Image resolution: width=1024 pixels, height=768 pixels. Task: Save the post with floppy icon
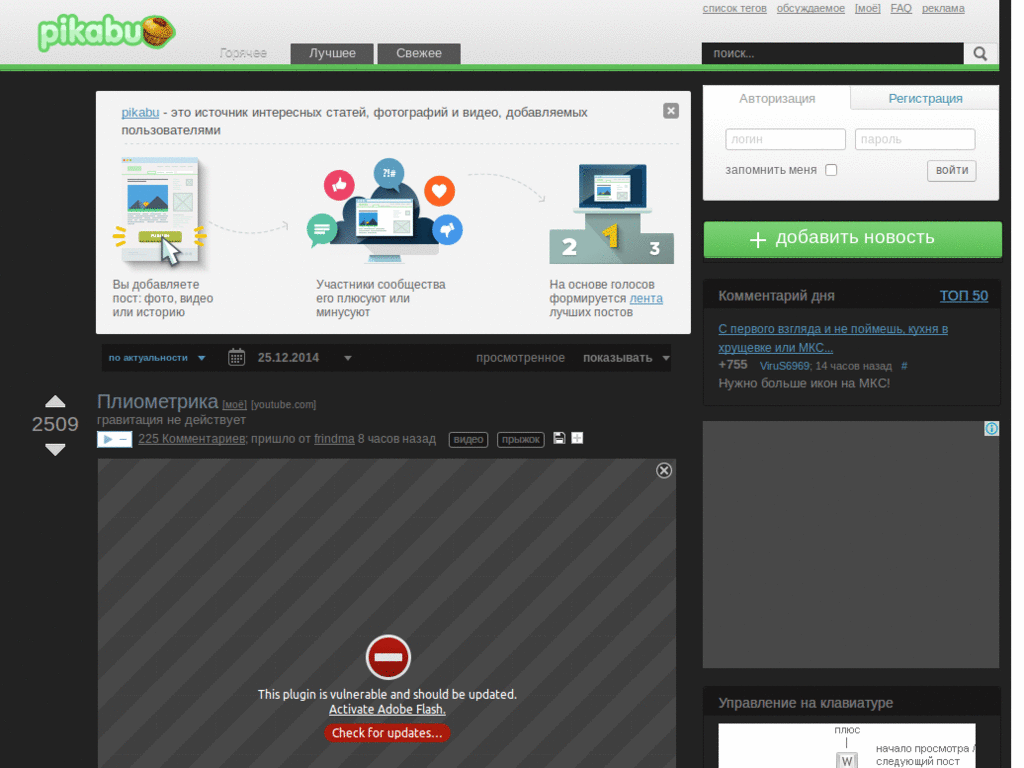(x=559, y=438)
